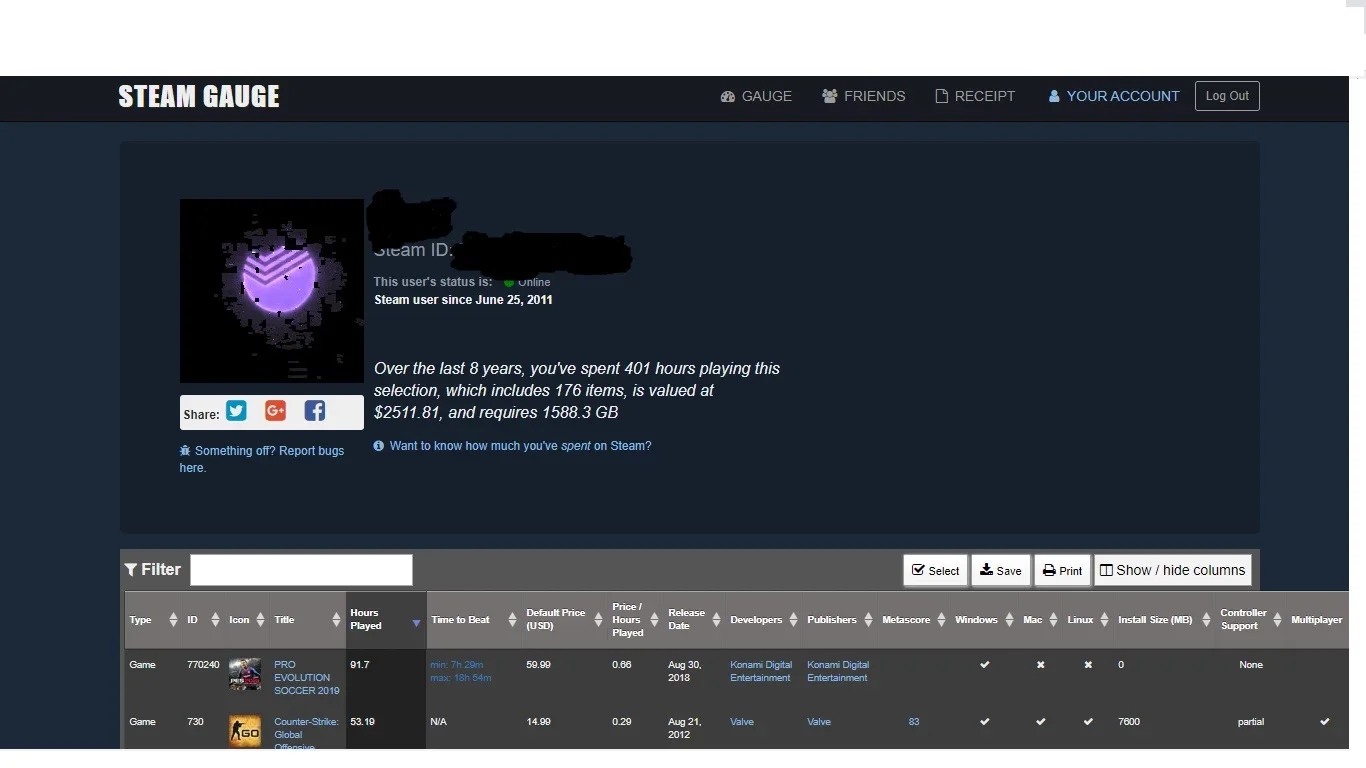
Task: Open the Counter-Strike: Global Offensive title link
Action: pos(306,734)
